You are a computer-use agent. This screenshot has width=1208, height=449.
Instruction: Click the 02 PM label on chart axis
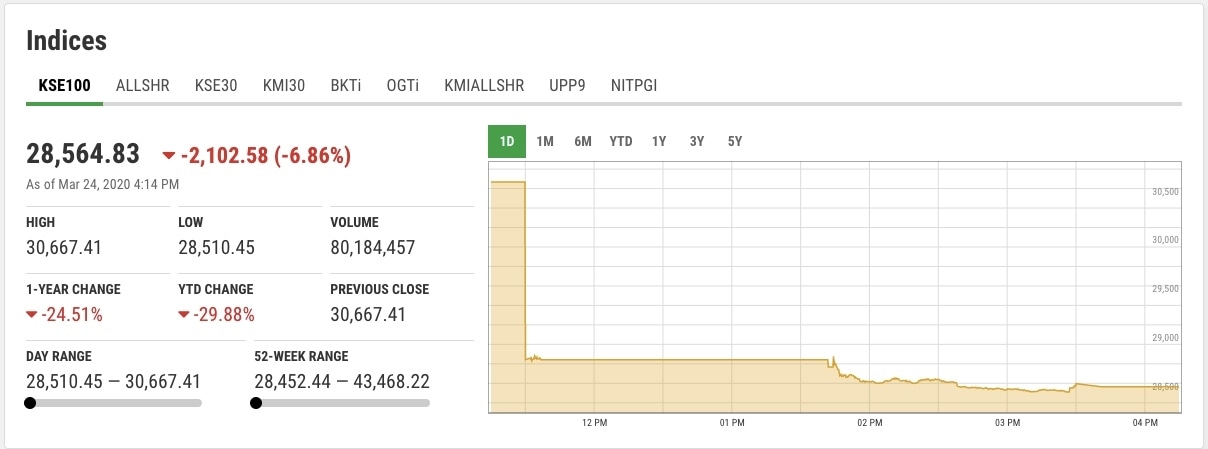coord(870,424)
